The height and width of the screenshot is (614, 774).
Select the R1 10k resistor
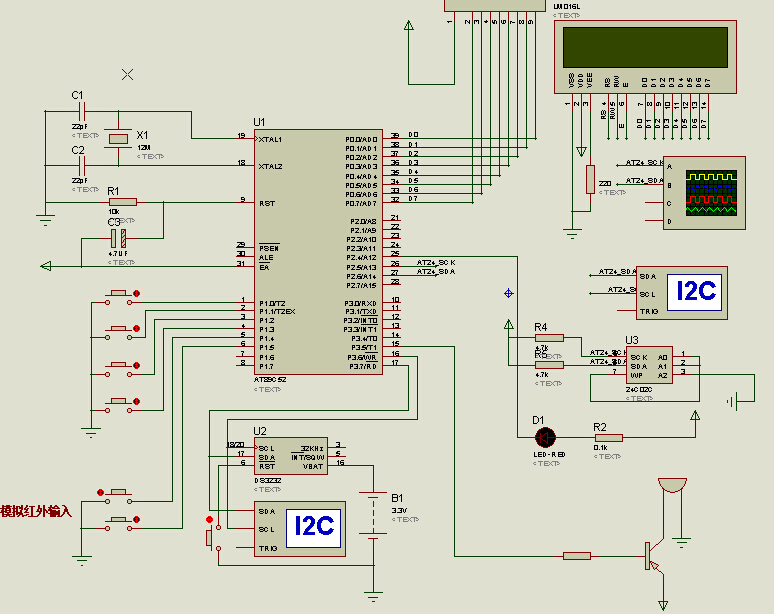(x=122, y=202)
